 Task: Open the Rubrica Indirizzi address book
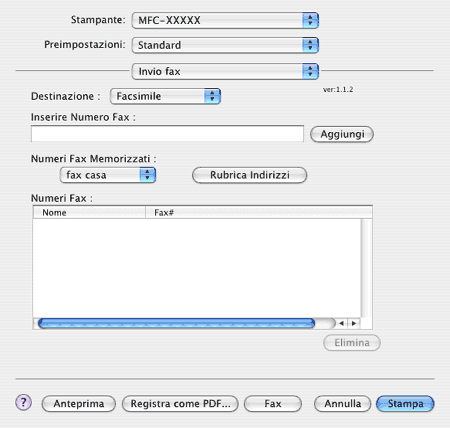click(249, 175)
